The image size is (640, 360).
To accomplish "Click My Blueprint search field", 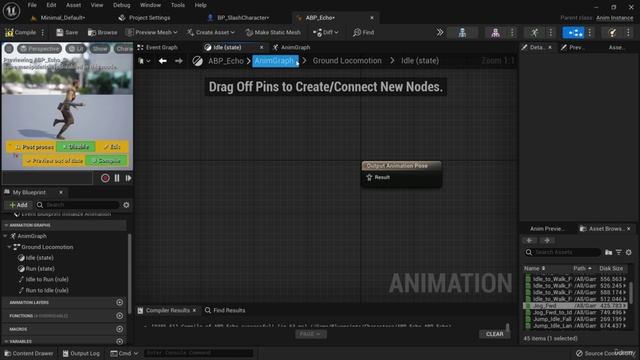I will coord(78,205).
